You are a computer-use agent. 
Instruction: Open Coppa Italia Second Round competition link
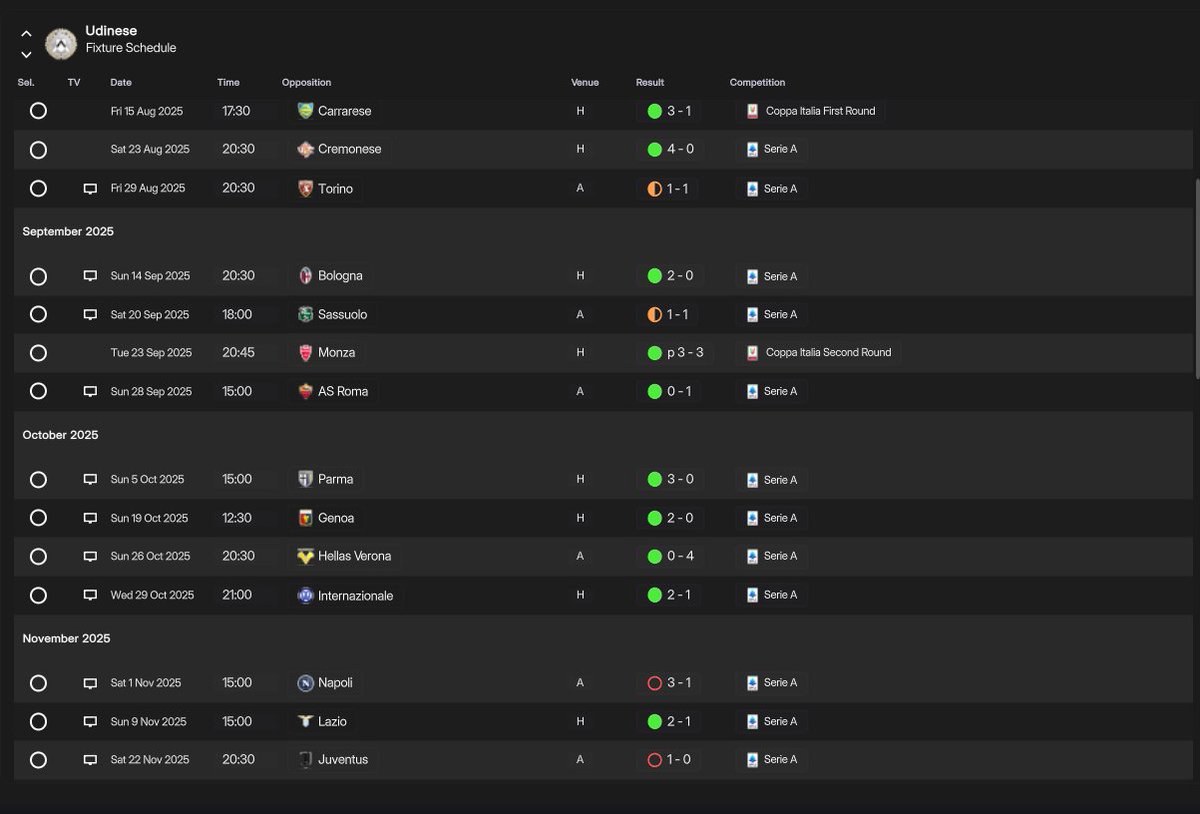click(818, 353)
